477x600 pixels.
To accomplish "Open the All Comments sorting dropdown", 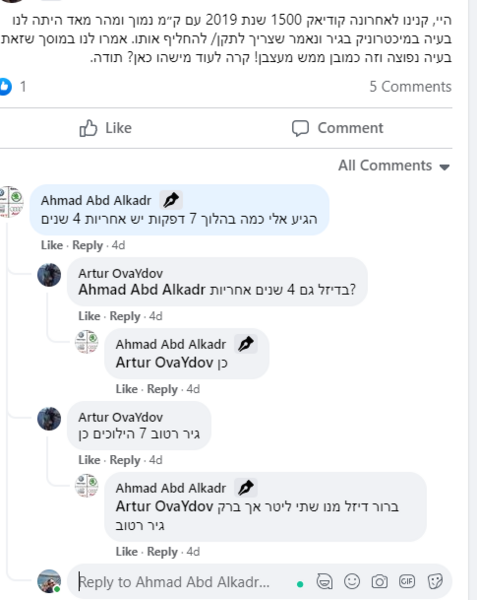I will [x=394, y=166].
